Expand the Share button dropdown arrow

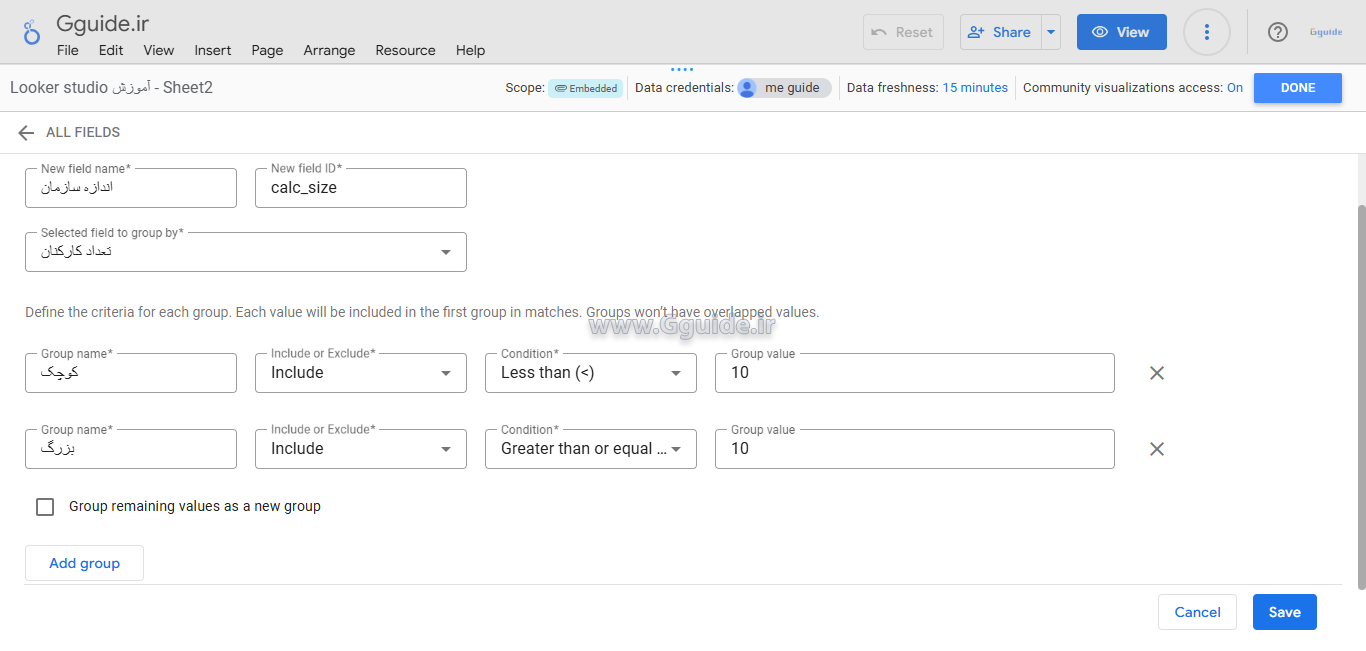pyautogui.click(x=1051, y=32)
